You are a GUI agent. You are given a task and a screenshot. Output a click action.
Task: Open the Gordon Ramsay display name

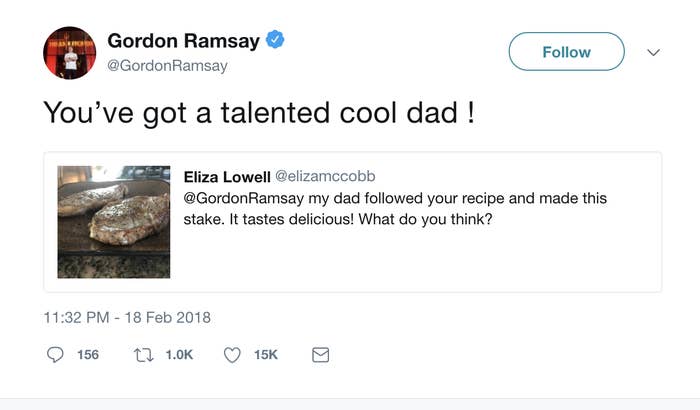point(183,41)
